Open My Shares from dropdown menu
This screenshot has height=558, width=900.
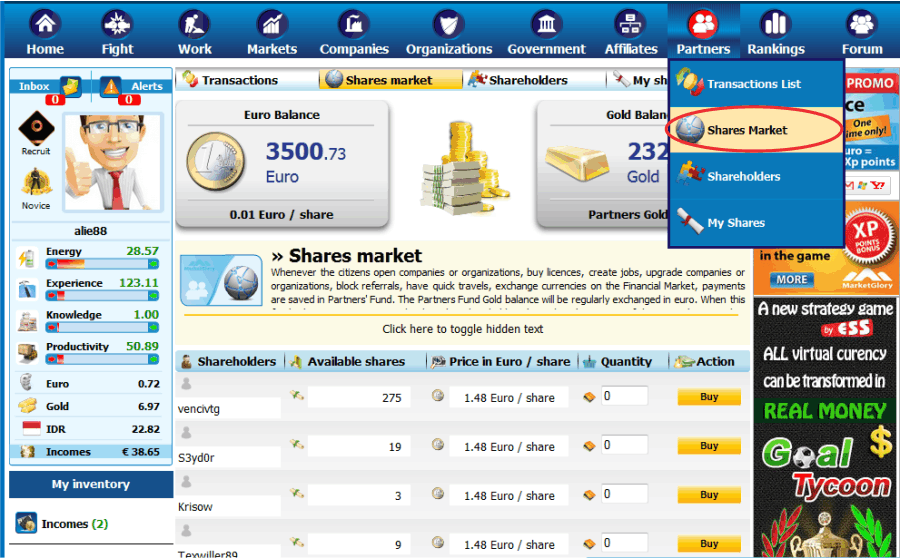tap(735, 223)
